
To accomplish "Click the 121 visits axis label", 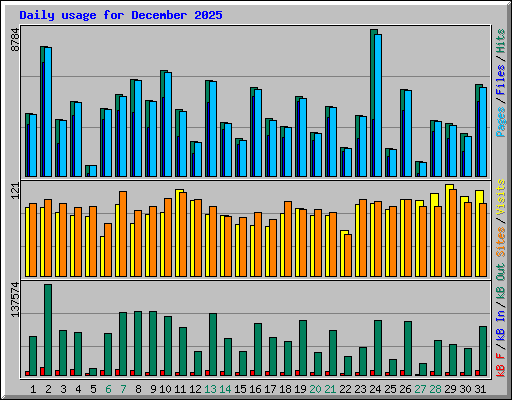I will pos(15,191).
